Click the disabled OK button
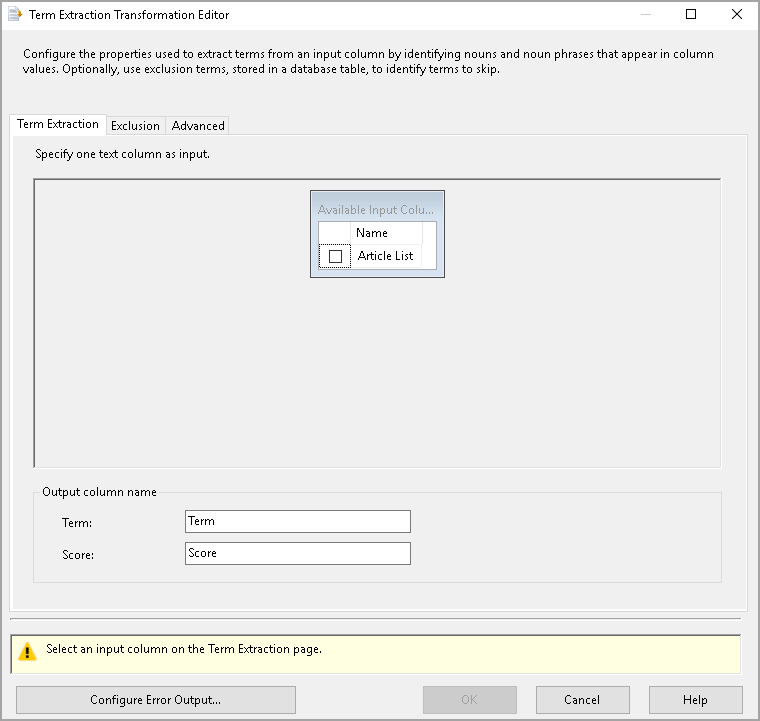The image size is (760, 721). click(x=469, y=700)
